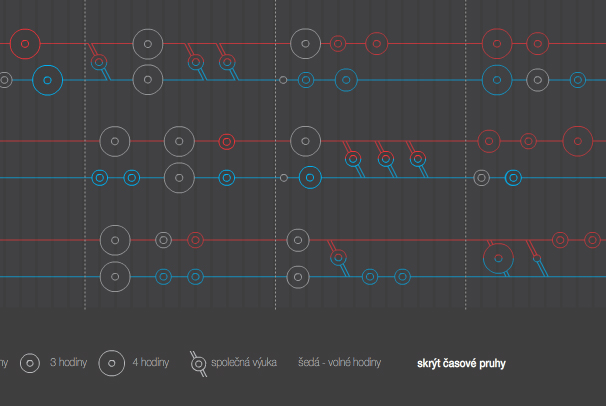The image size is (606, 406).
Task: Toggle skrýt časové pruhy
Action: [461, 363]
